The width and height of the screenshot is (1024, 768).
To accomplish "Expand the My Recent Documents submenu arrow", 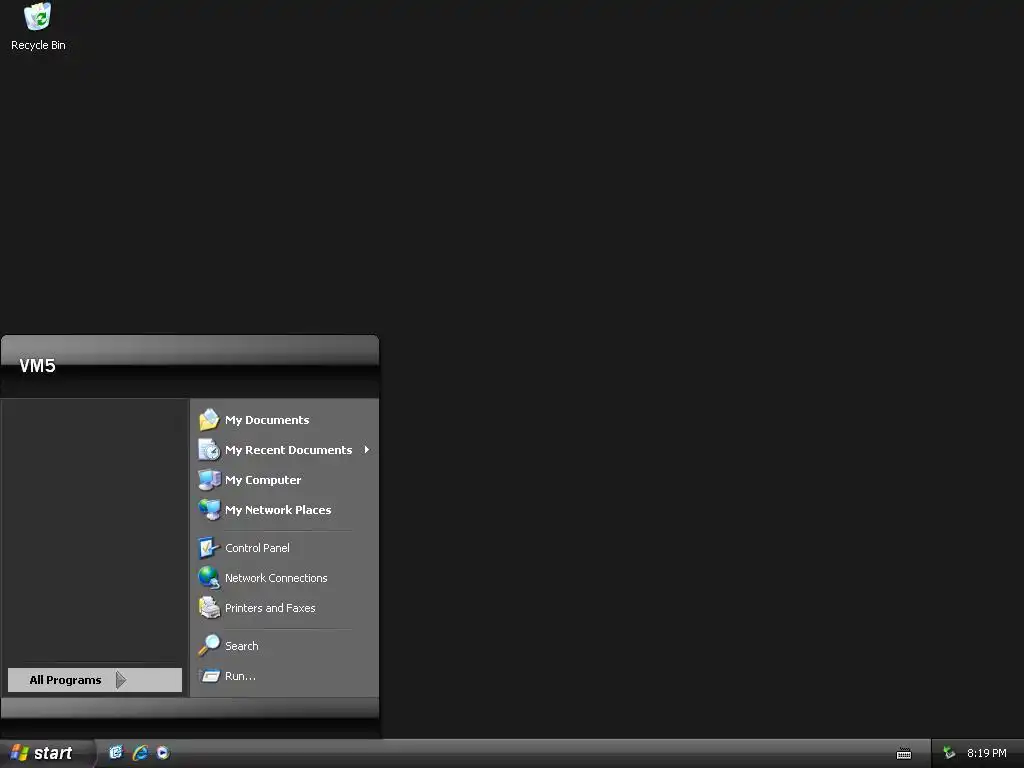I will [367, 449].
